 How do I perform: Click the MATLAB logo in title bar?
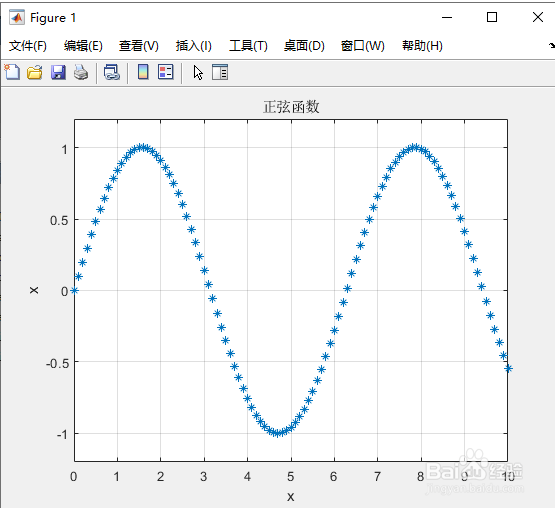coord(17,17)
